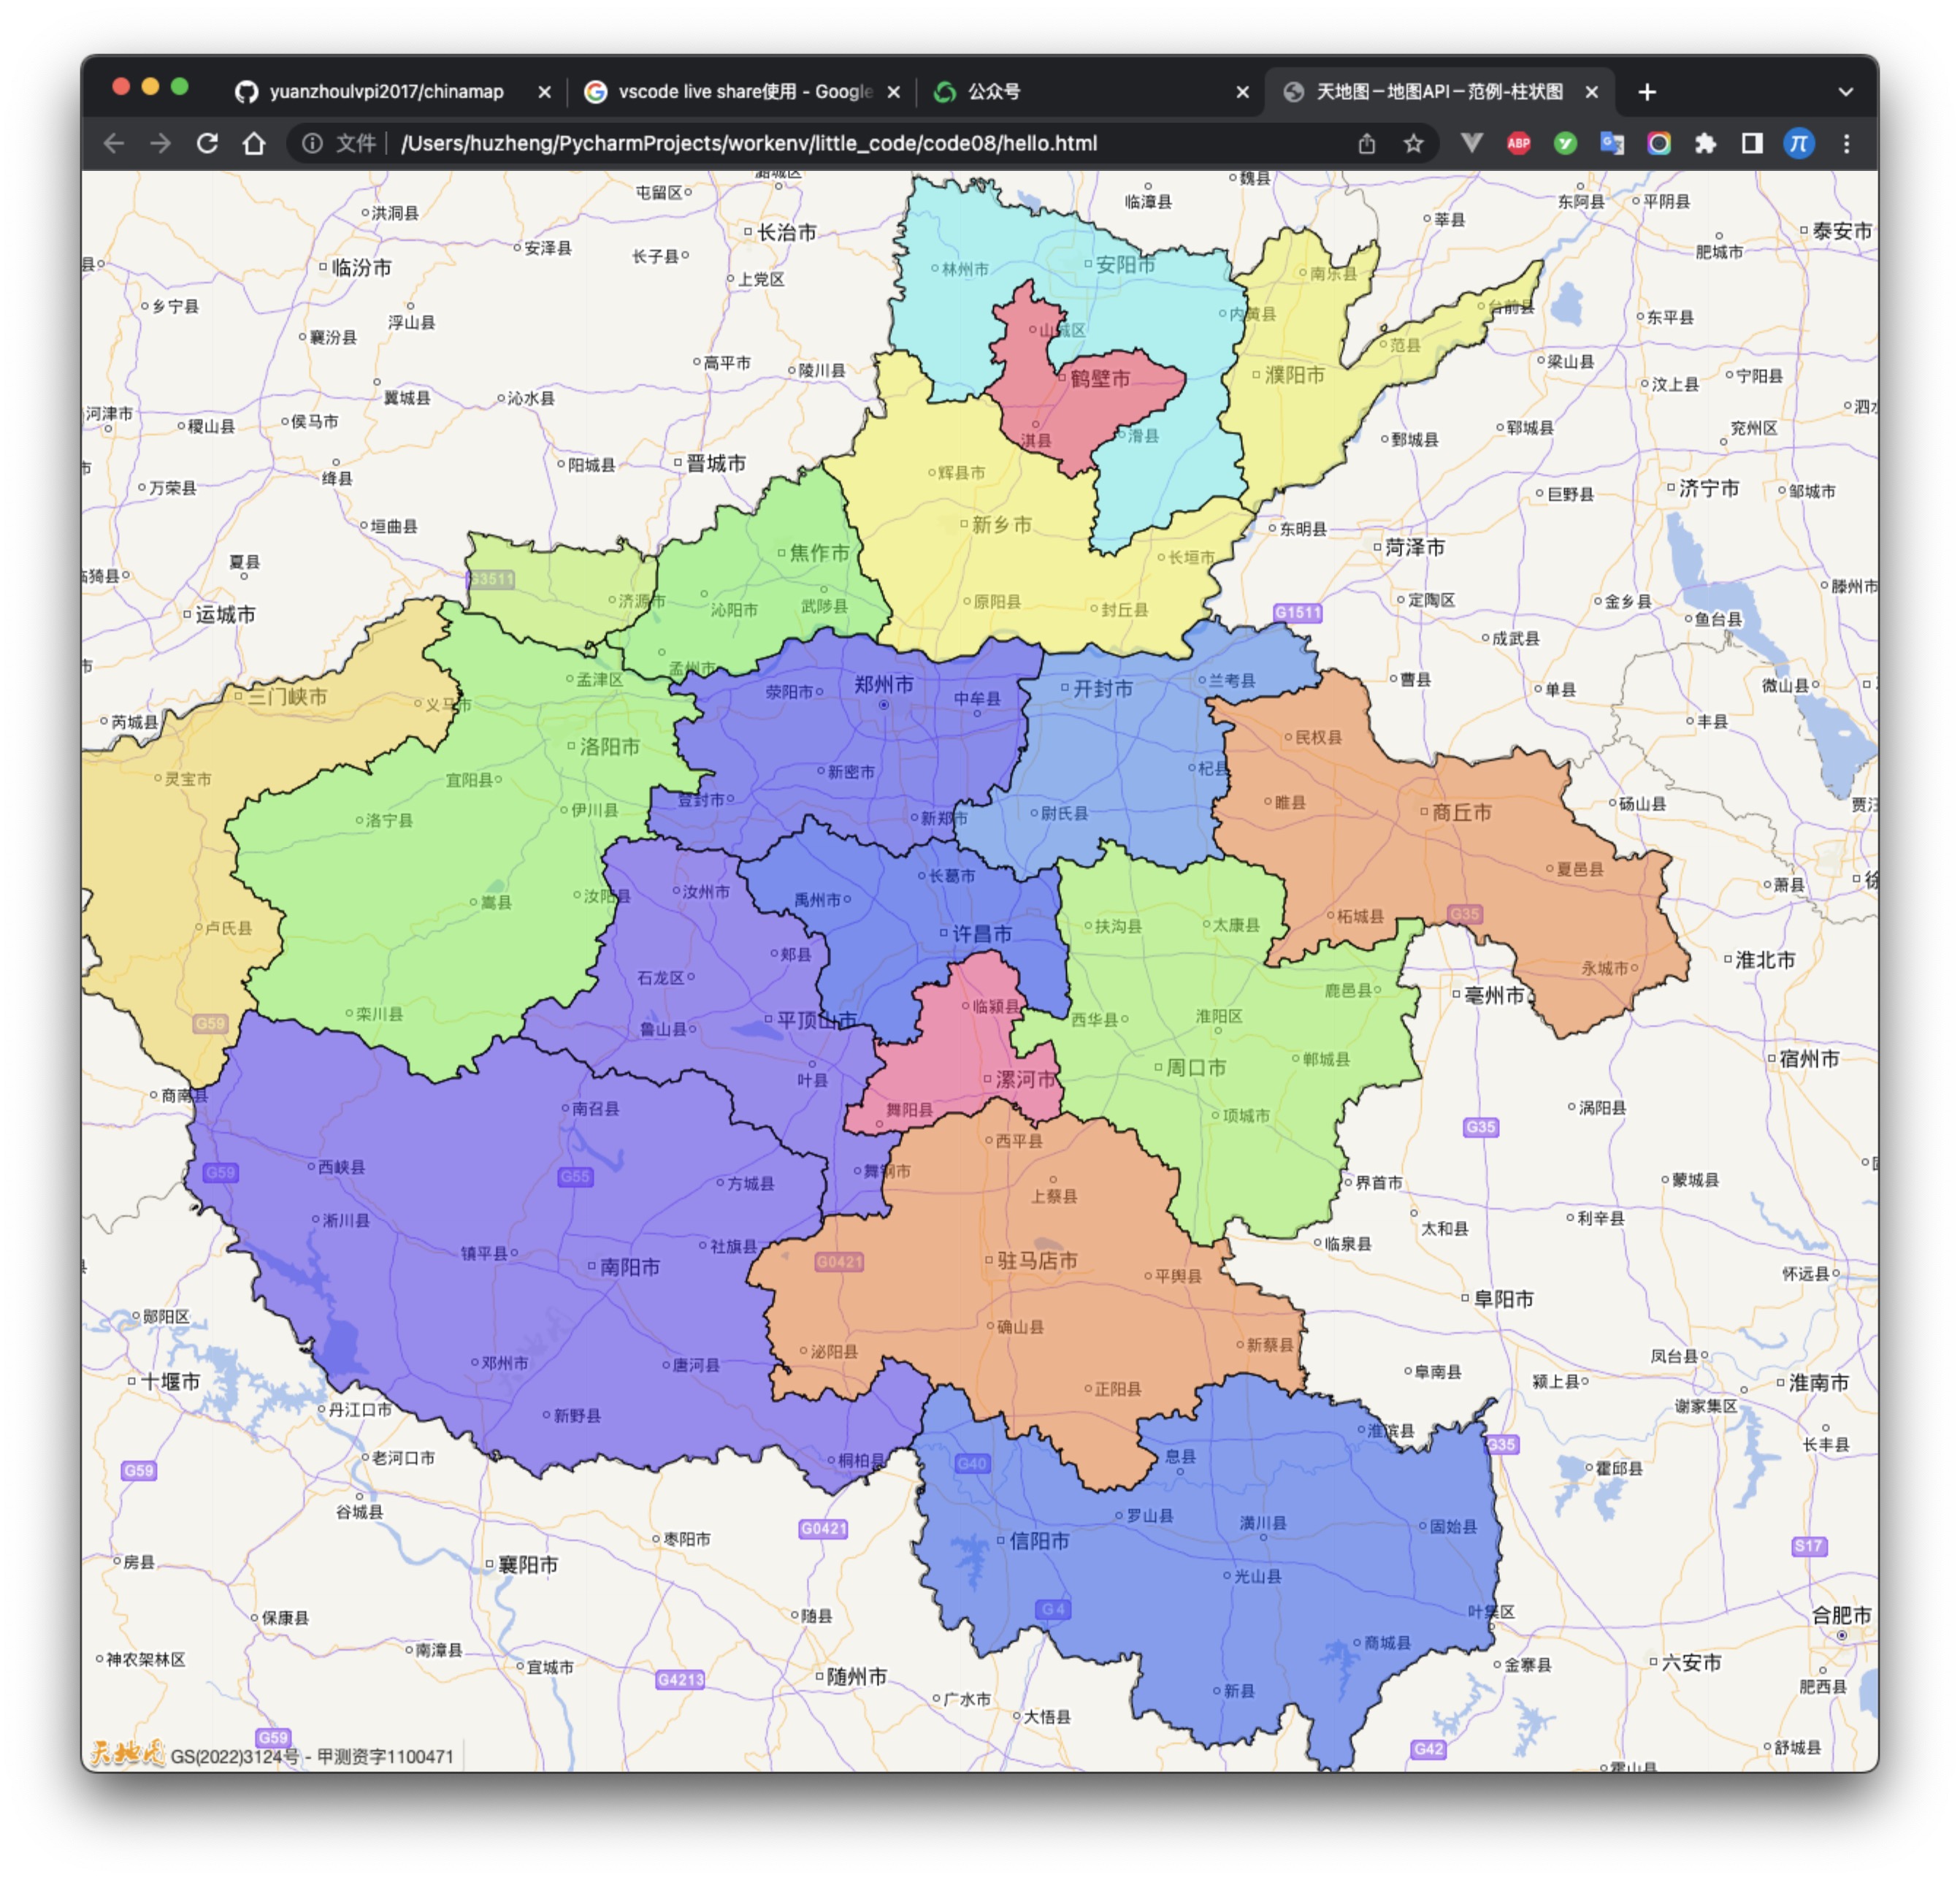The width and height of the screenshot is (1960, 1880).
Task: Switch to the yuanzhoulvpi2017/chinamap tab
Action: pos(385,92)
